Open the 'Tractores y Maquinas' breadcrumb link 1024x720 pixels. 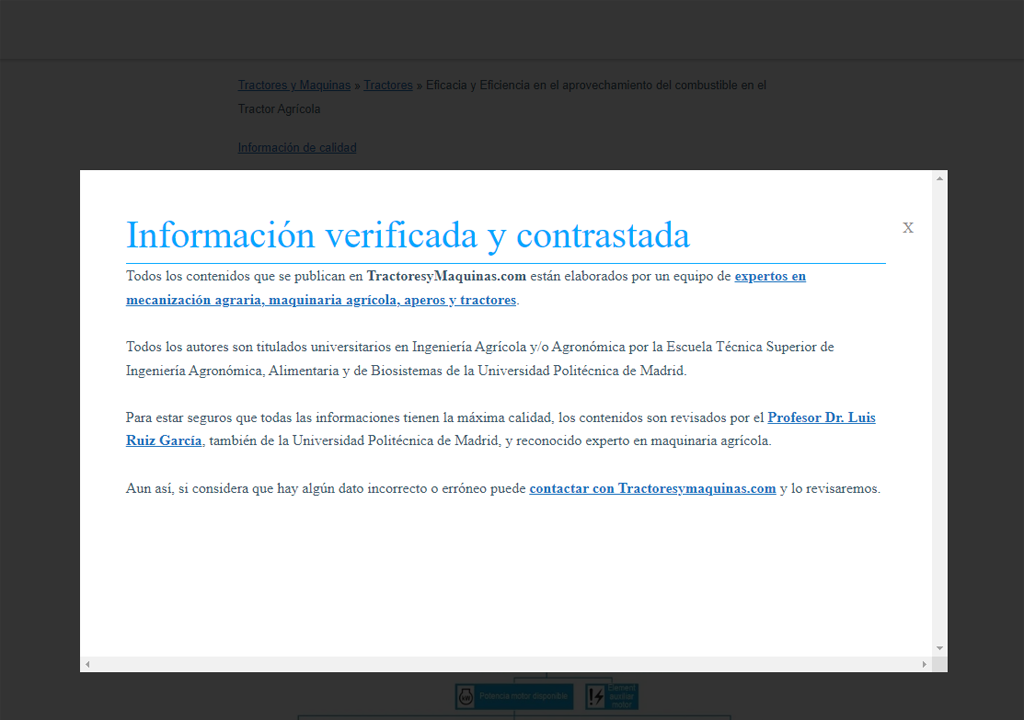(x=294, y=85)
